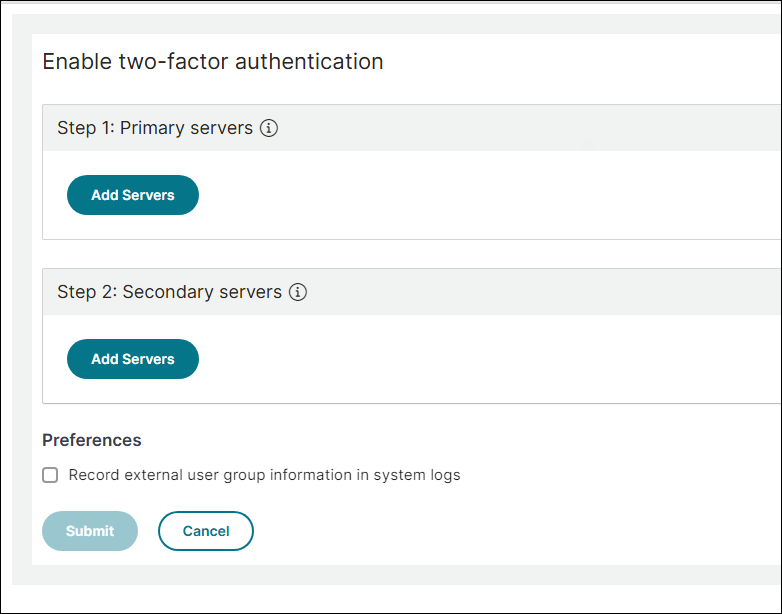This screenshot has height=614, width=782.
Task: Click the Preferences section heading
Action: [92, 440]
